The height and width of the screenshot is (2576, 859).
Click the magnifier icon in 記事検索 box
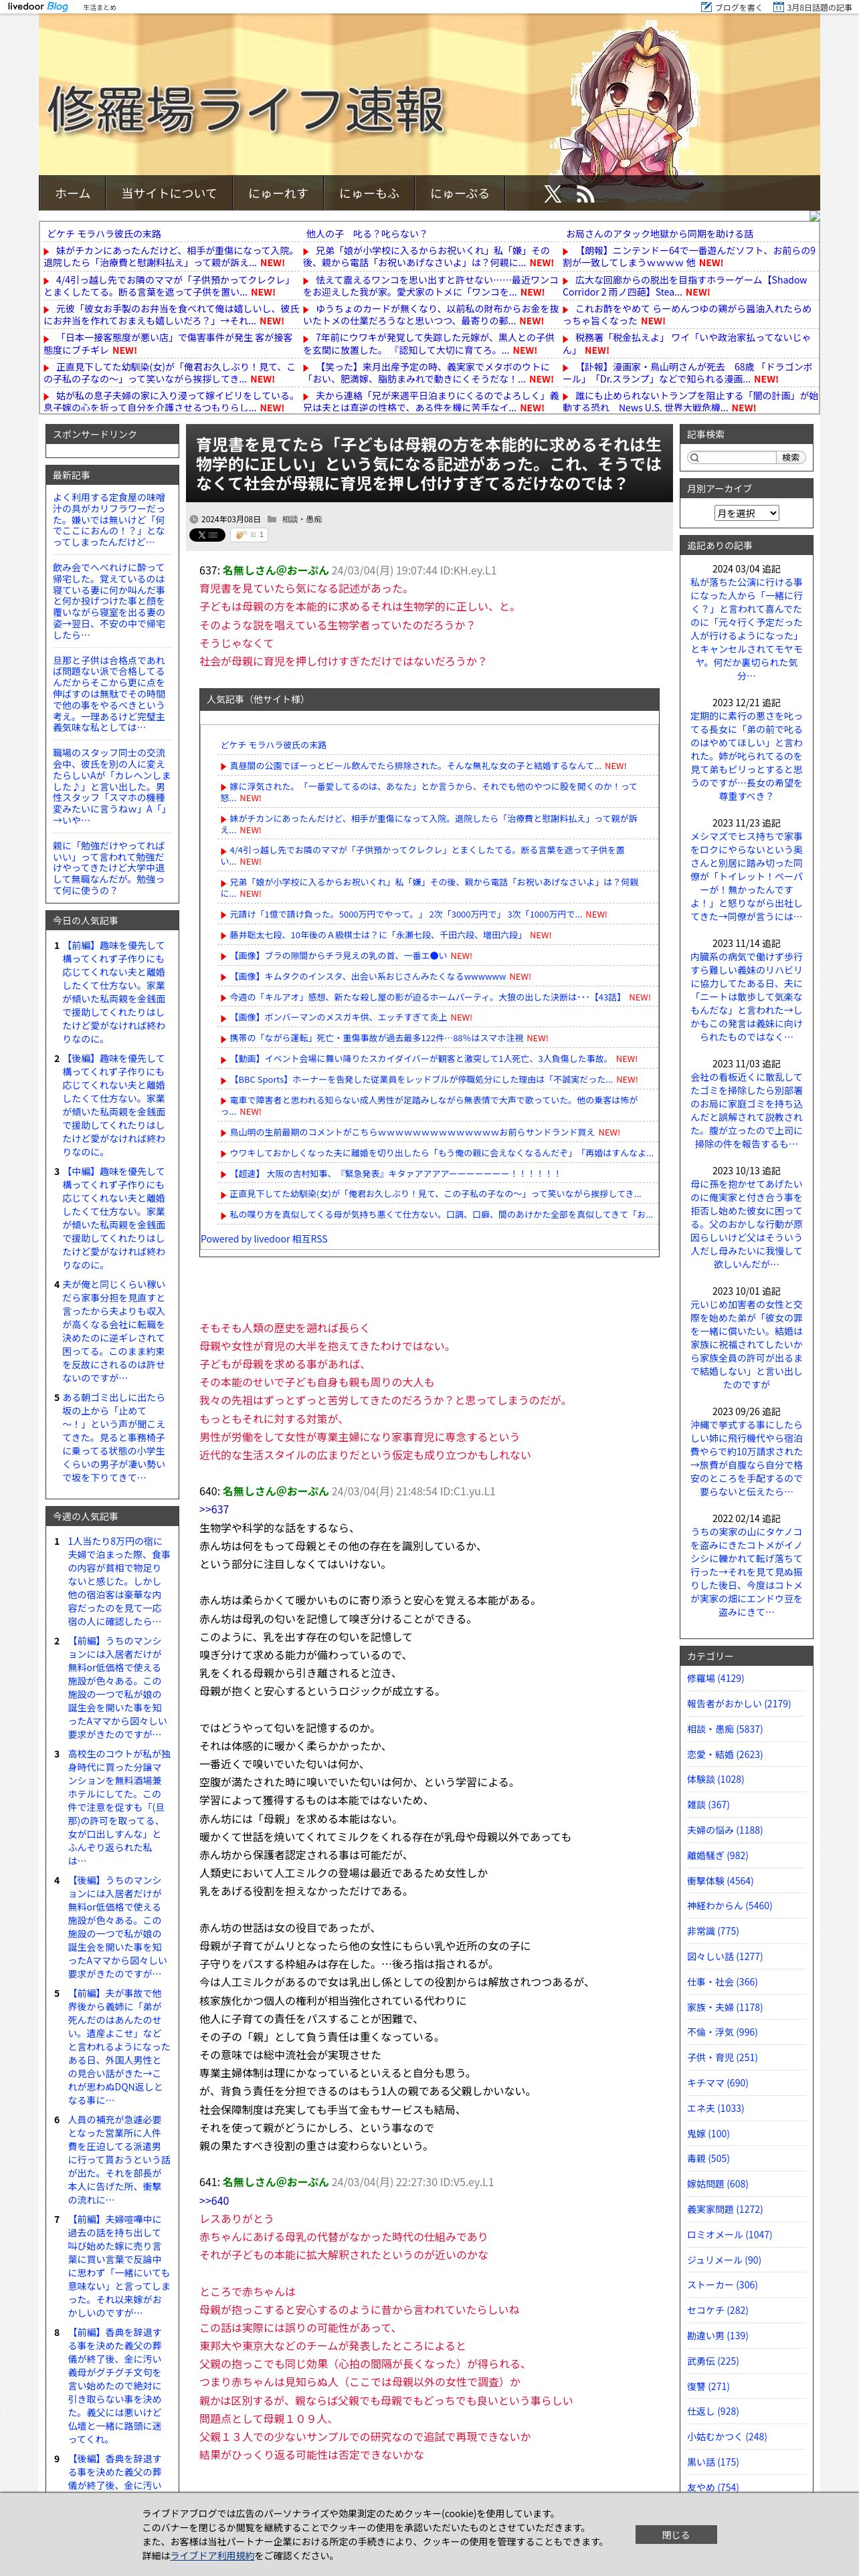point(694,457)
